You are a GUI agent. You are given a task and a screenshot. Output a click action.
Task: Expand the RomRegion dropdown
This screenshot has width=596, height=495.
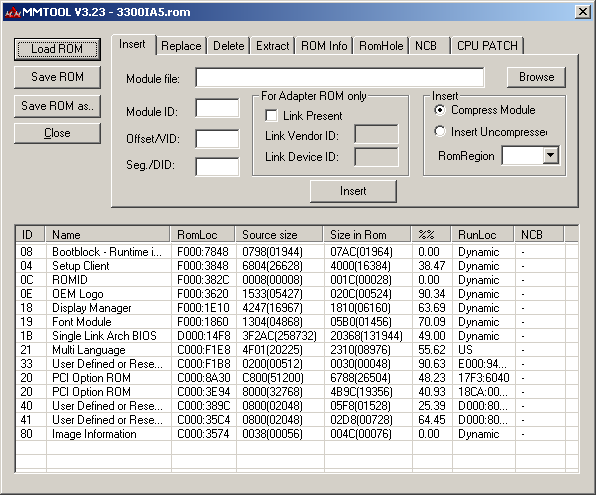click(x=550, y=155)
